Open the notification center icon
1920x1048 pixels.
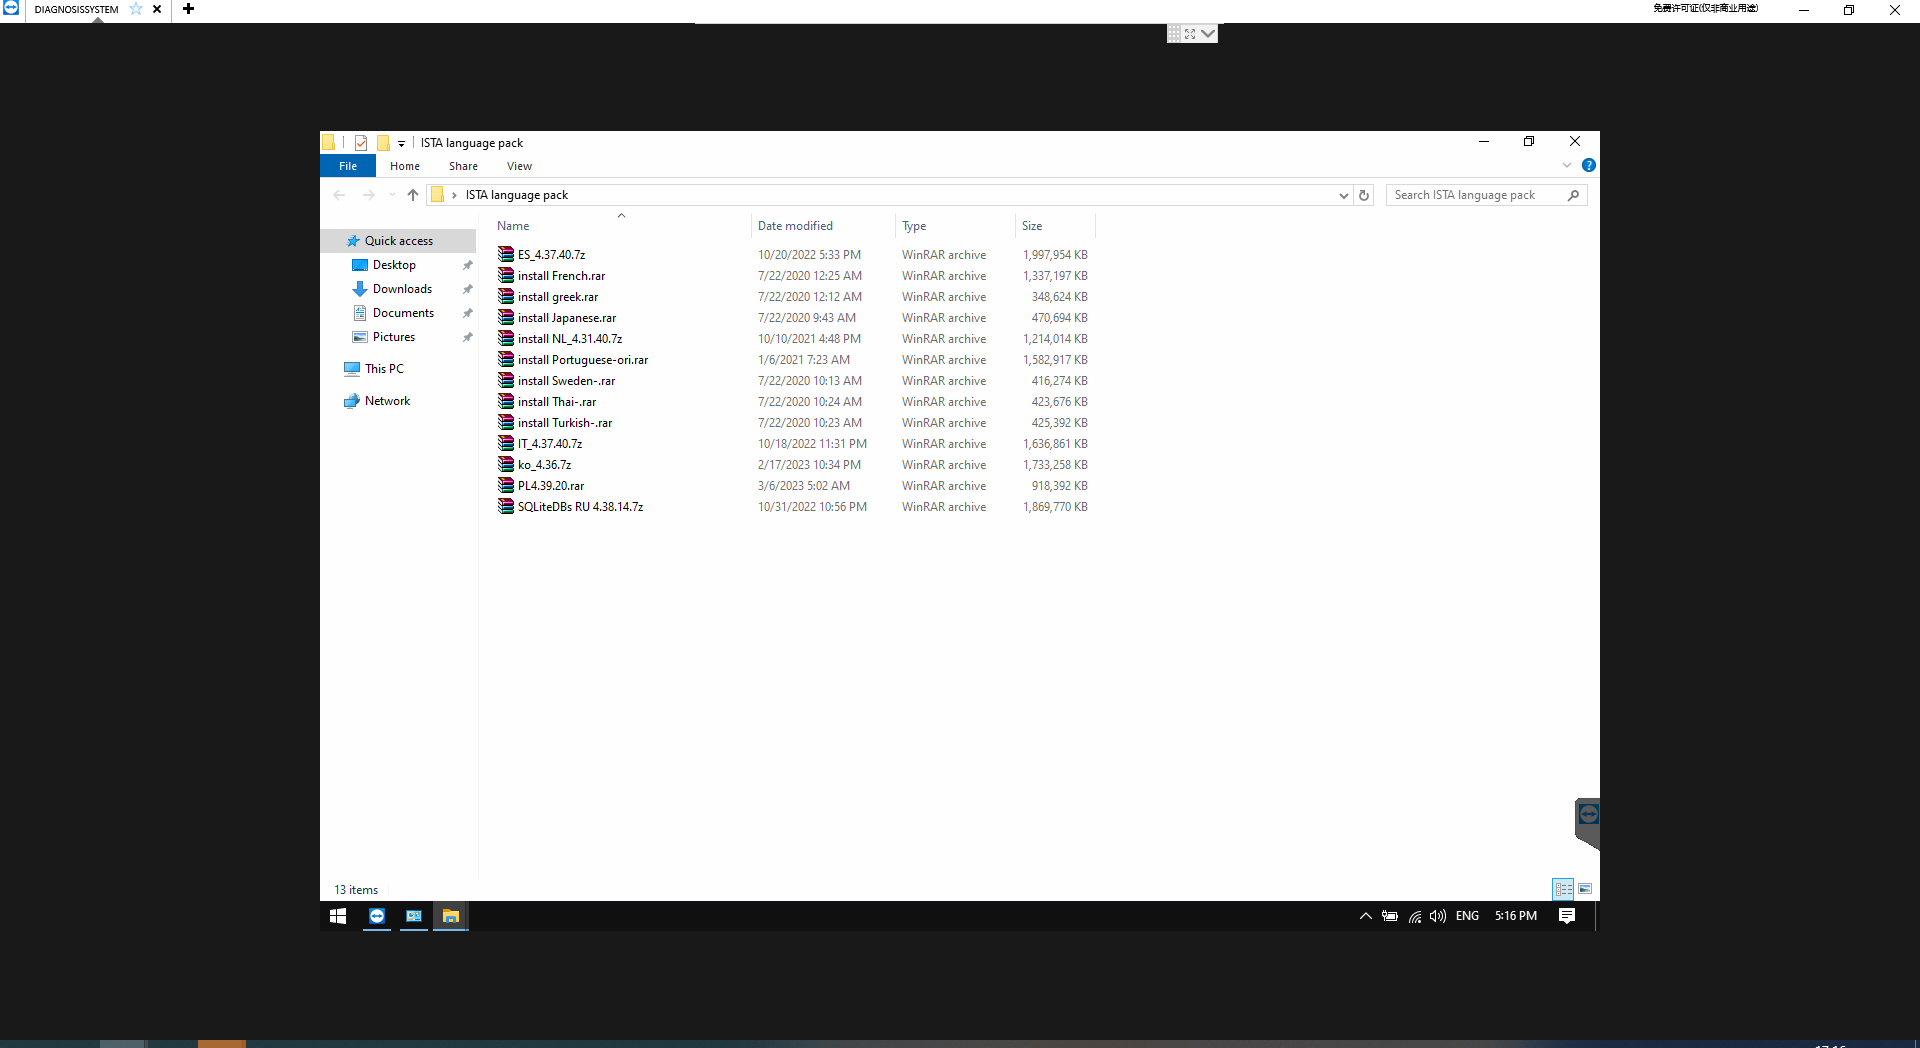[x=1566, y=916]
